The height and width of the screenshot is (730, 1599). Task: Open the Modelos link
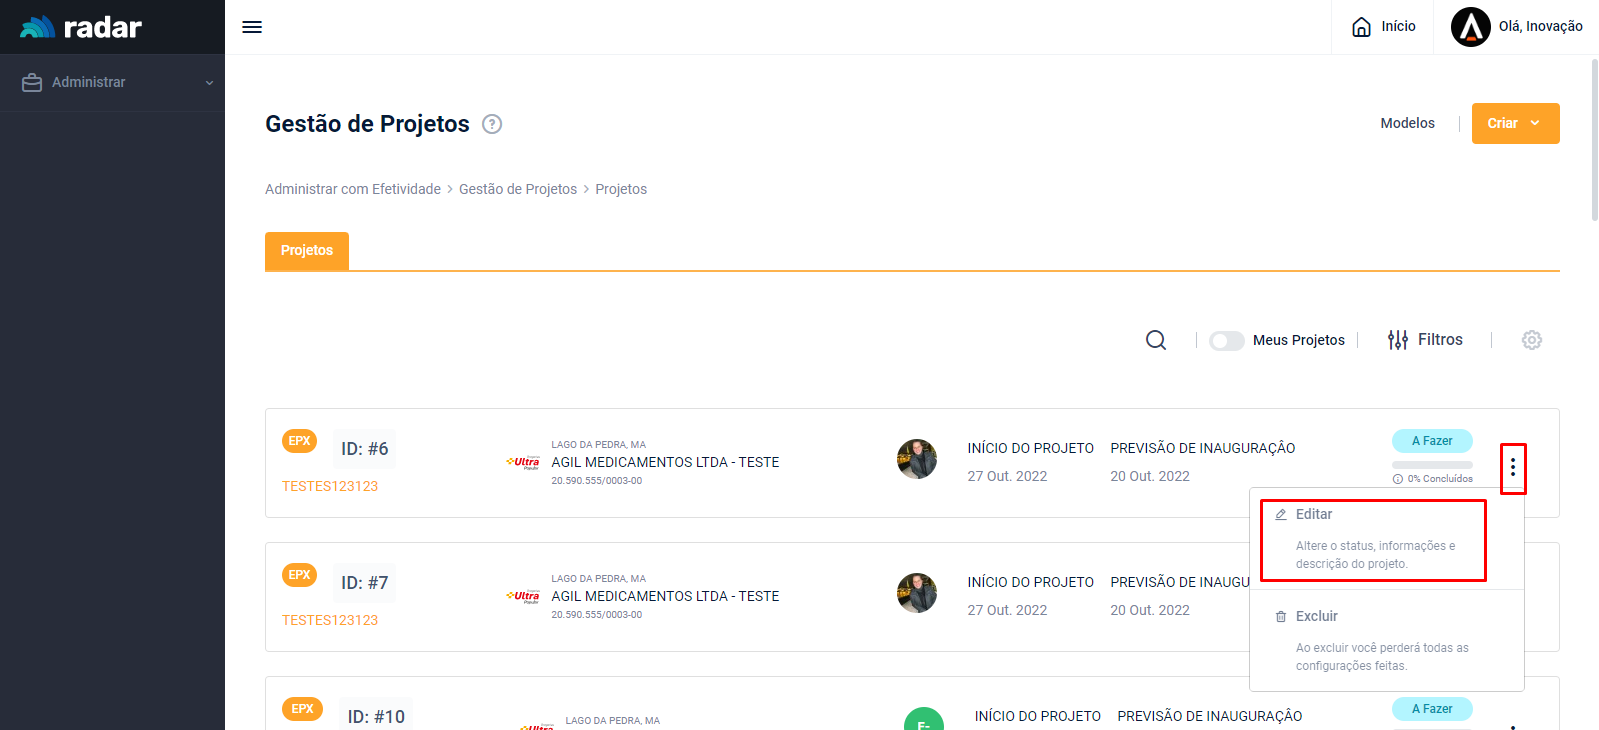coord(1407,123)
